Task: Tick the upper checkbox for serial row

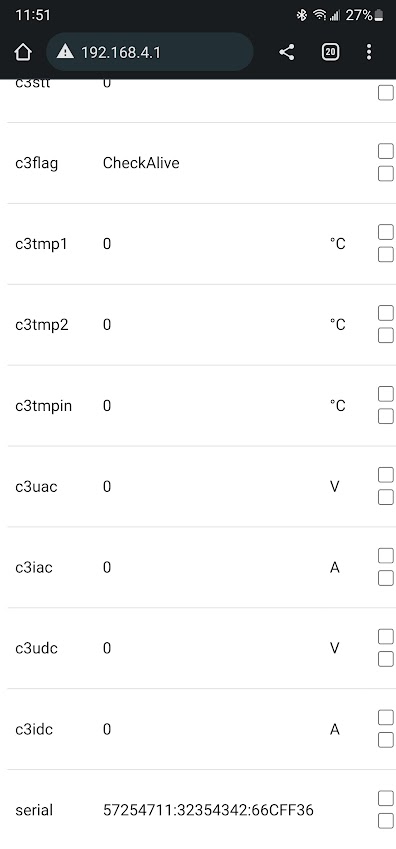Action: (x=386, y=798)
